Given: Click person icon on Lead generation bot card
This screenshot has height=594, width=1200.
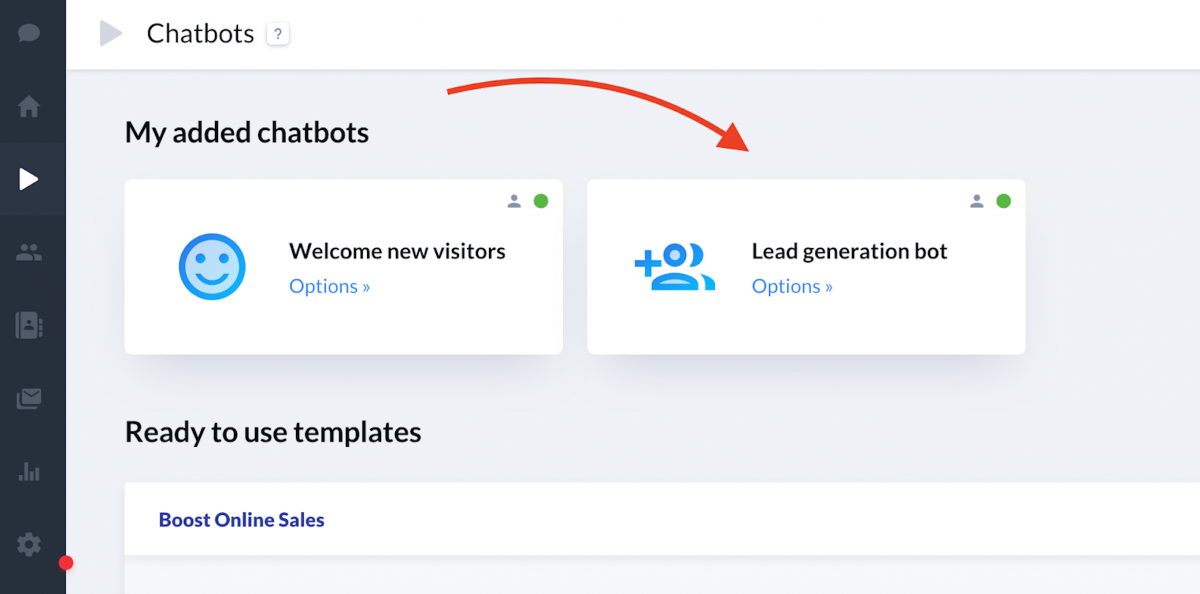Looking at the screenshot, I should [x=977, y=201].
